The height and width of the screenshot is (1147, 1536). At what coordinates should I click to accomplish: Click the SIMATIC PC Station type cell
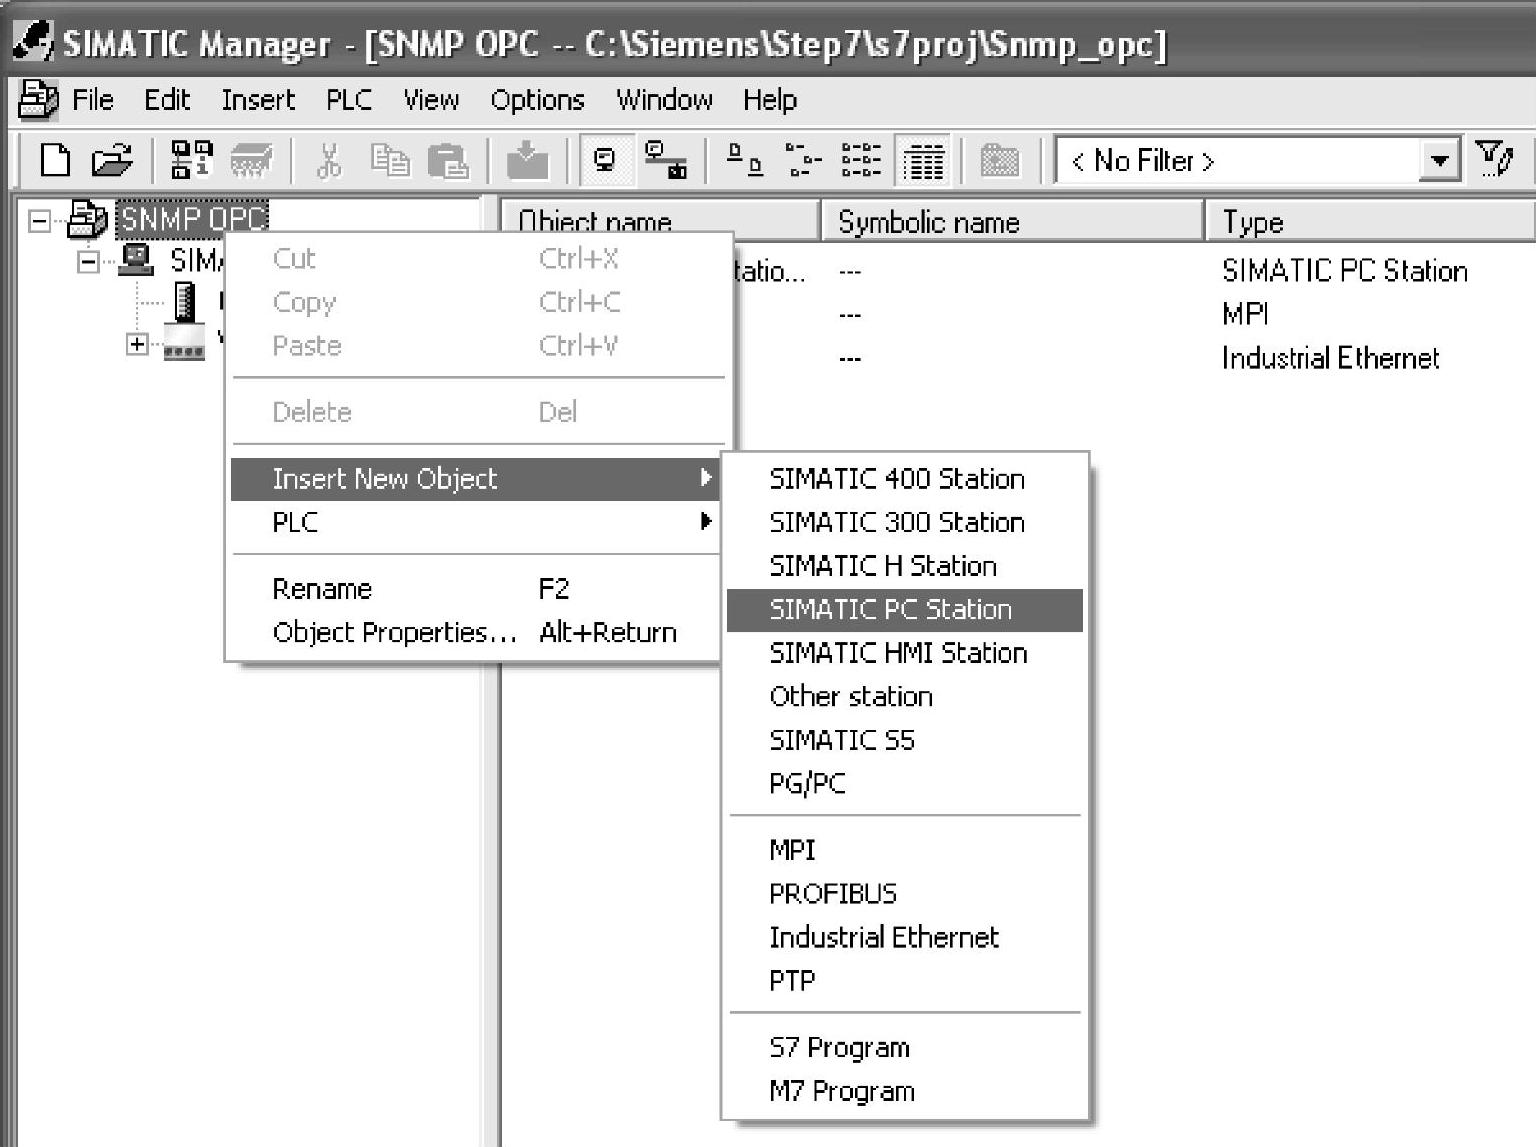click(x=1344, y=271)
